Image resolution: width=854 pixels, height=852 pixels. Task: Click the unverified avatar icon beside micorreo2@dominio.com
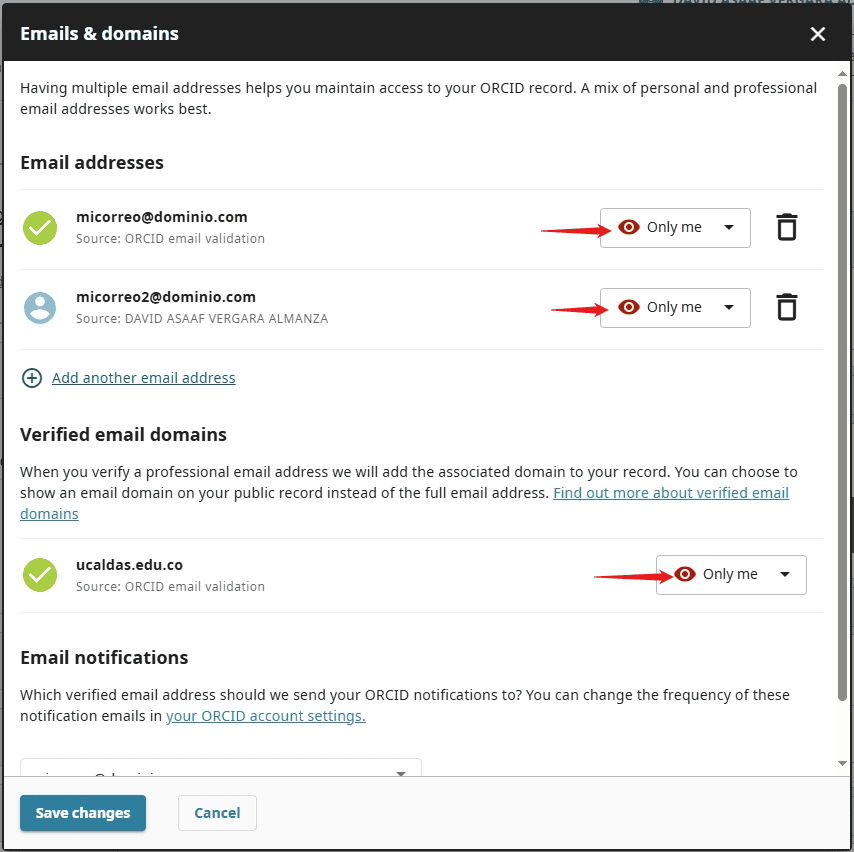pos(40,307)
